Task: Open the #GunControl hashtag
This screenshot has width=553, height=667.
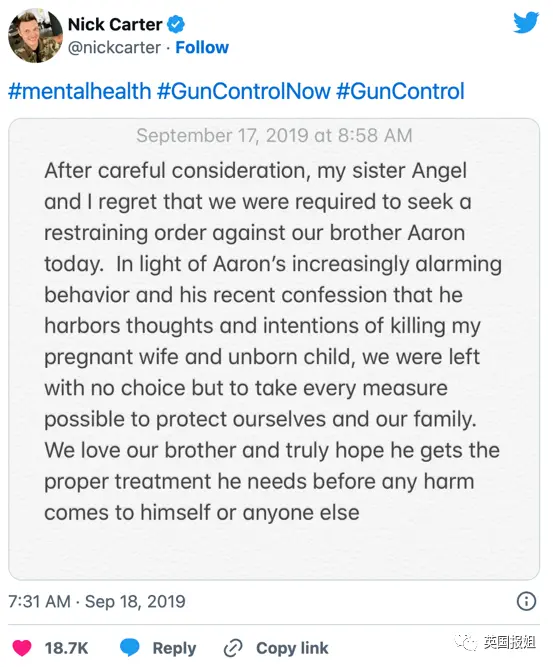Action: click(400, 91)
